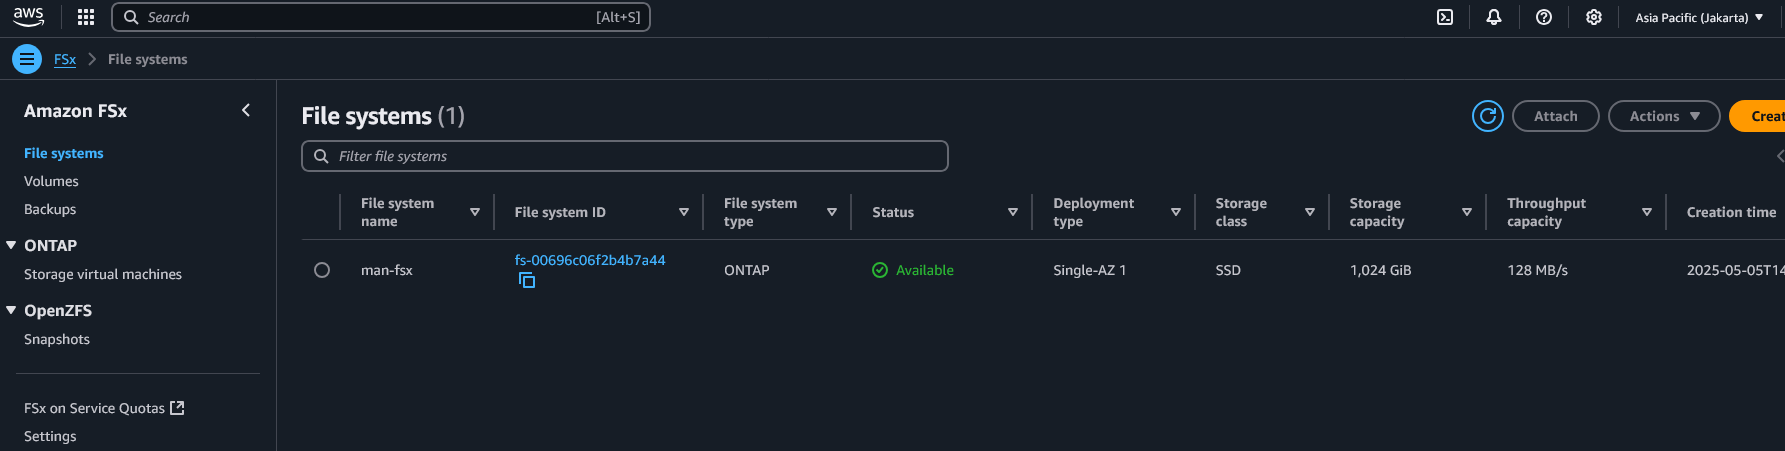Viewport: 1785px width, 451px height.
Task: Open the Actions dropdown
Action: pyautogui.click(x=1664, y=116)
